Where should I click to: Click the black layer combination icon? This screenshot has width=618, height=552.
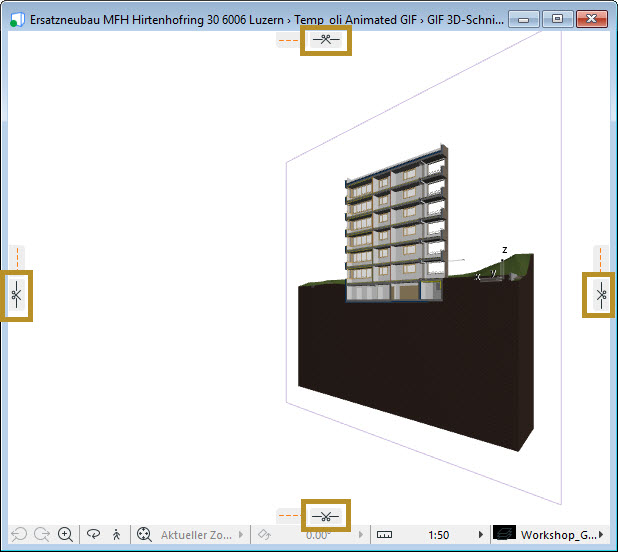[504, 533]
